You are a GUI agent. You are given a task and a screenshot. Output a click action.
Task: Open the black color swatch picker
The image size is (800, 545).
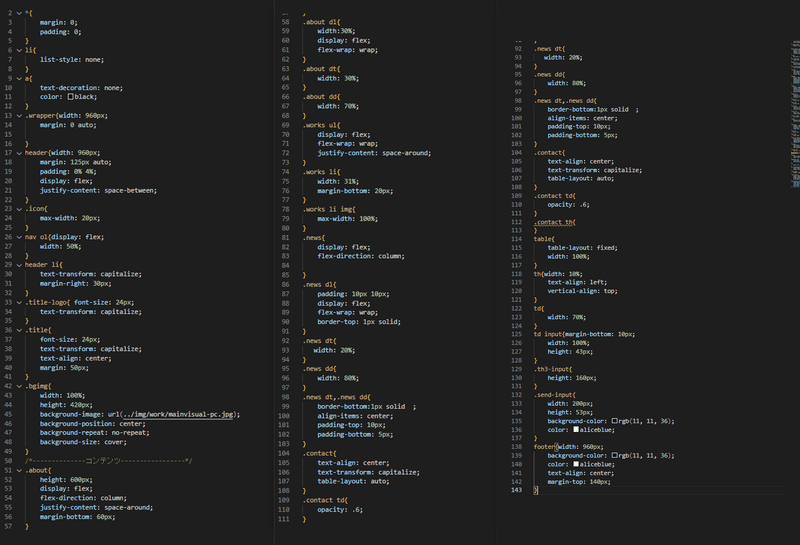coord(70,97)
